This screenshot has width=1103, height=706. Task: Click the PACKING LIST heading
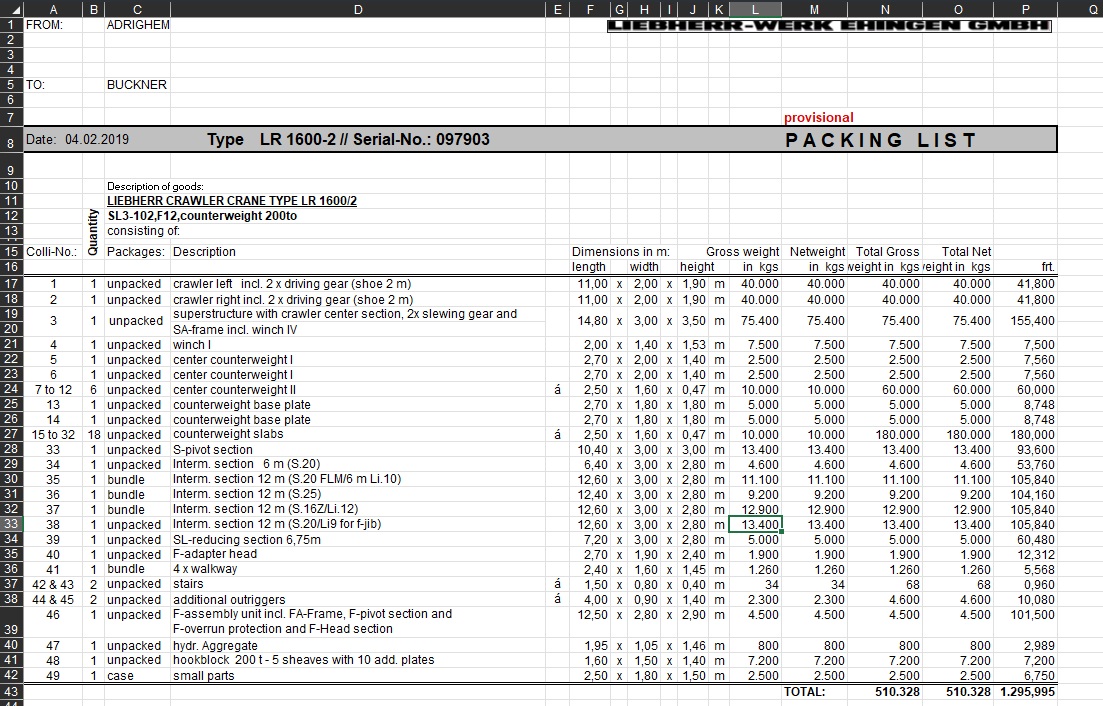[881, 140]
